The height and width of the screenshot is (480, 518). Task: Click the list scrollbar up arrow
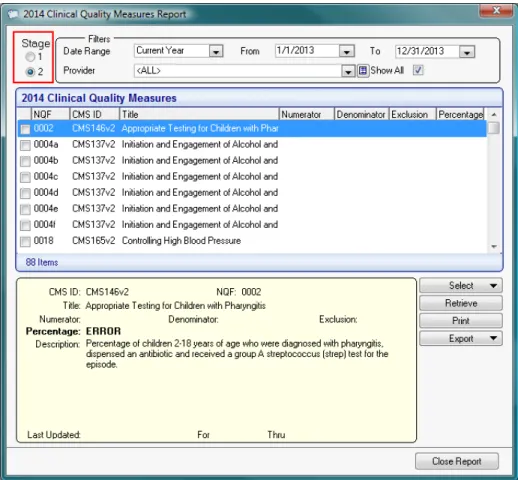(x=494, y=114)
